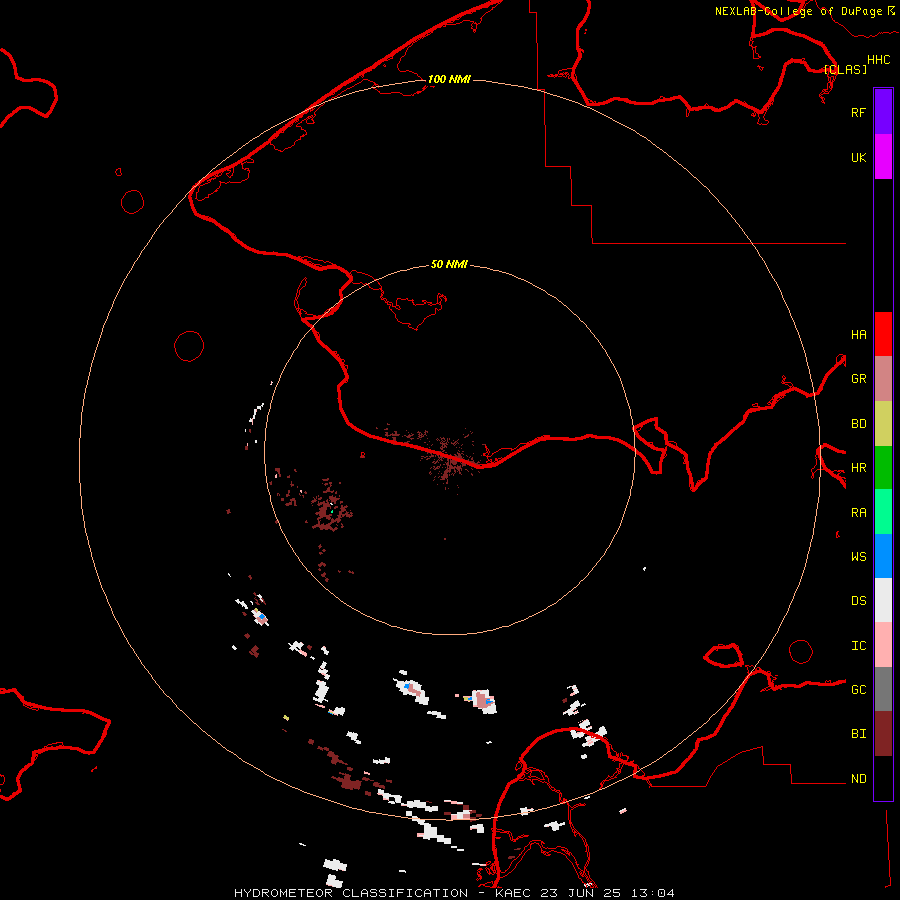Screen dimensions: 900x900
Task: Select the GR graupel color swatch
Action: (x=883, y=379)
